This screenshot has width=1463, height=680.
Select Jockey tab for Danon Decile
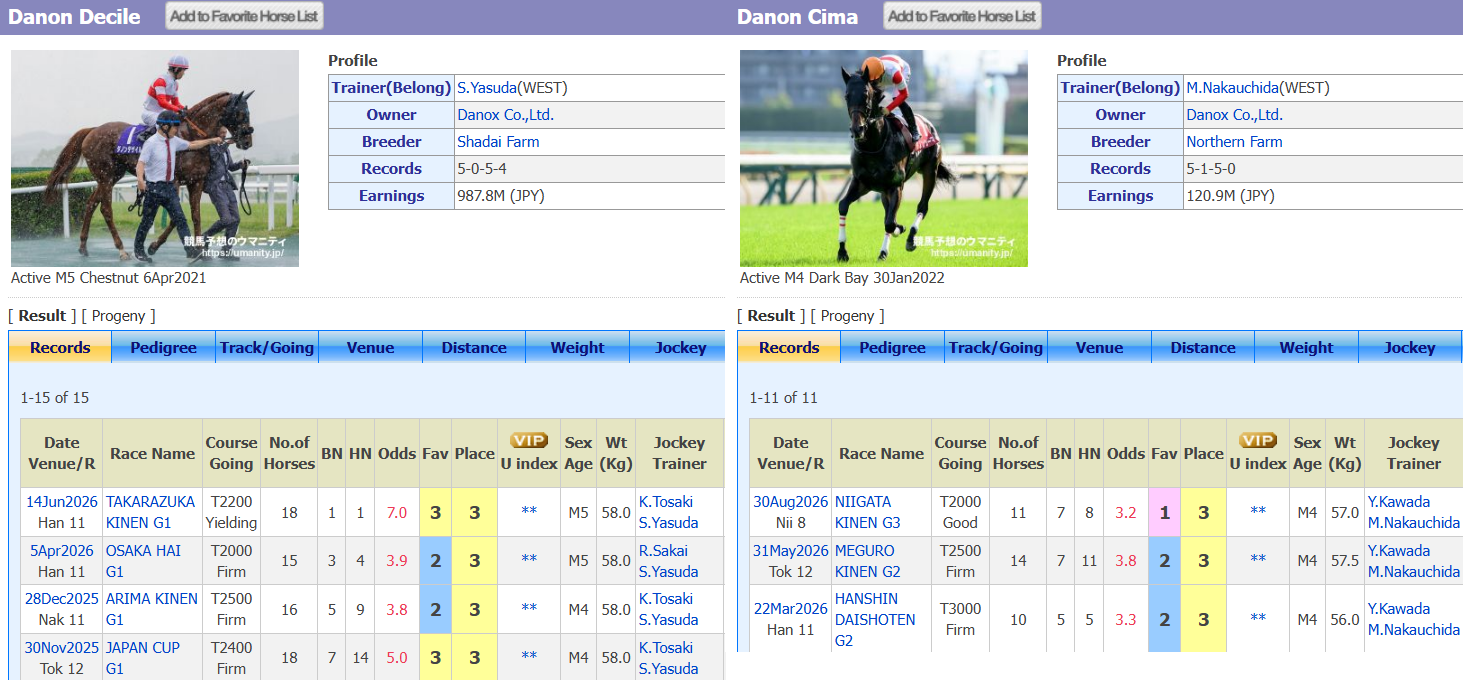coord(680,348)
